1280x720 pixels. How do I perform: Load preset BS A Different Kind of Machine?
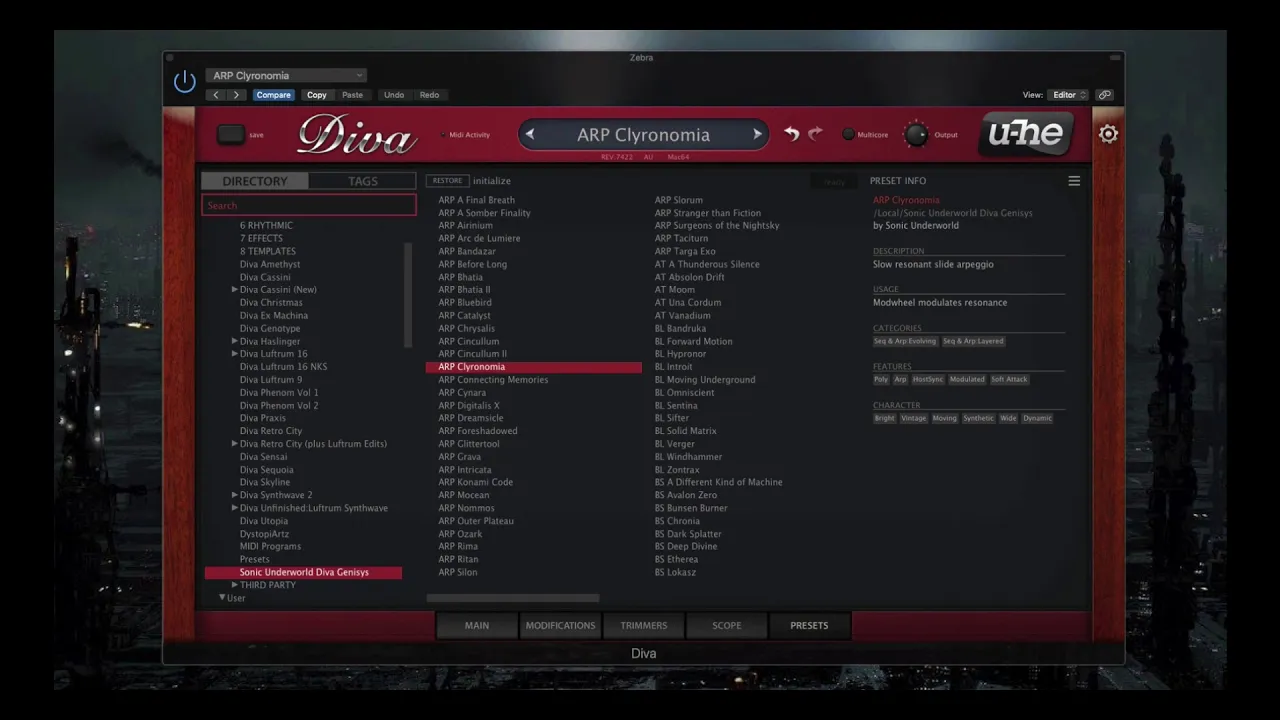[719, 482]
